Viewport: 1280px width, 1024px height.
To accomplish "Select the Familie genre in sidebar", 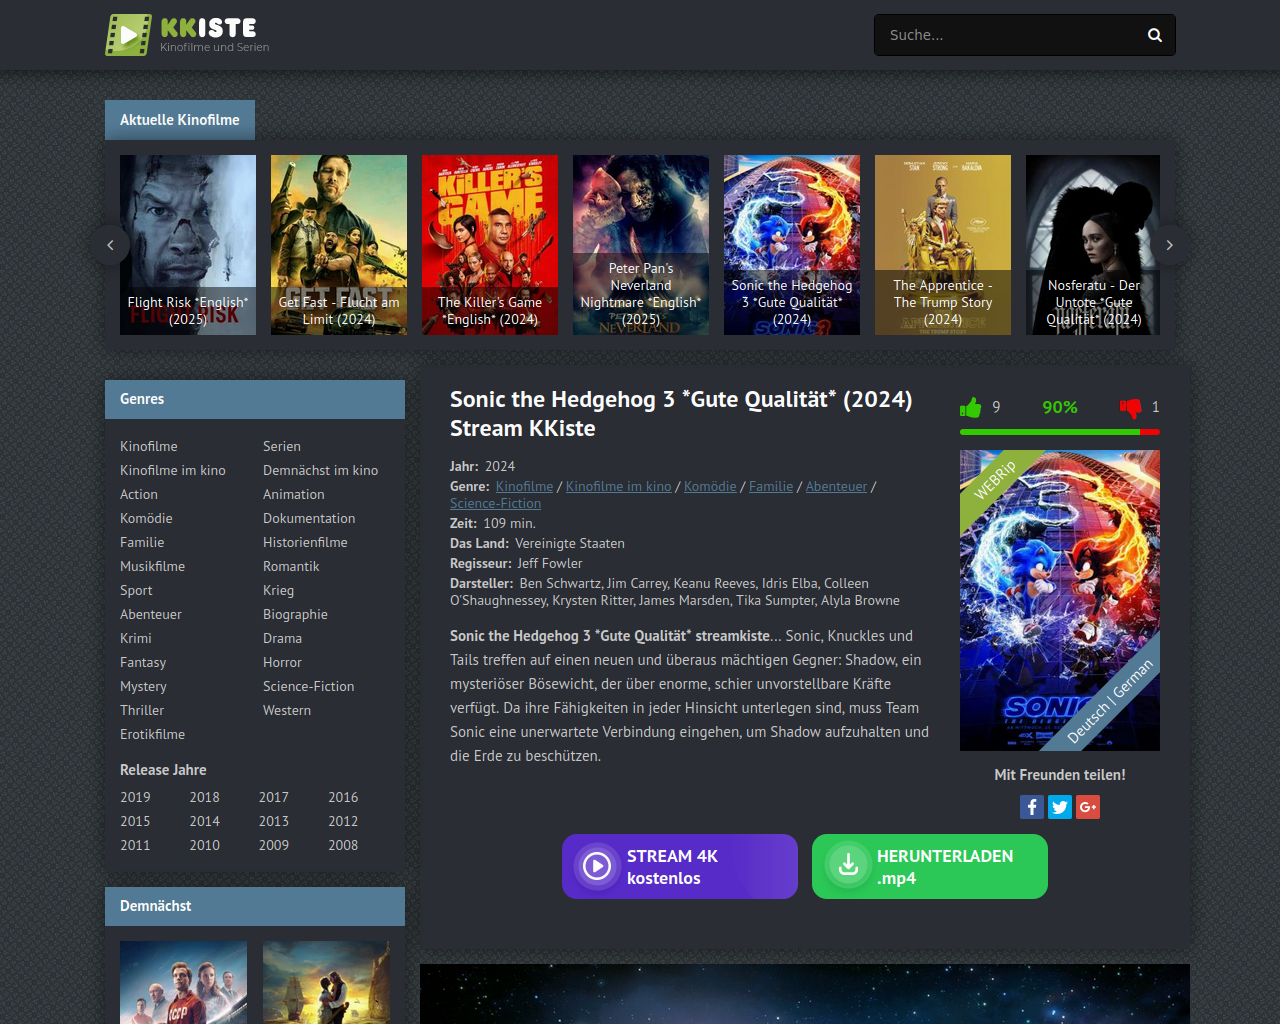I will [142, 542].
